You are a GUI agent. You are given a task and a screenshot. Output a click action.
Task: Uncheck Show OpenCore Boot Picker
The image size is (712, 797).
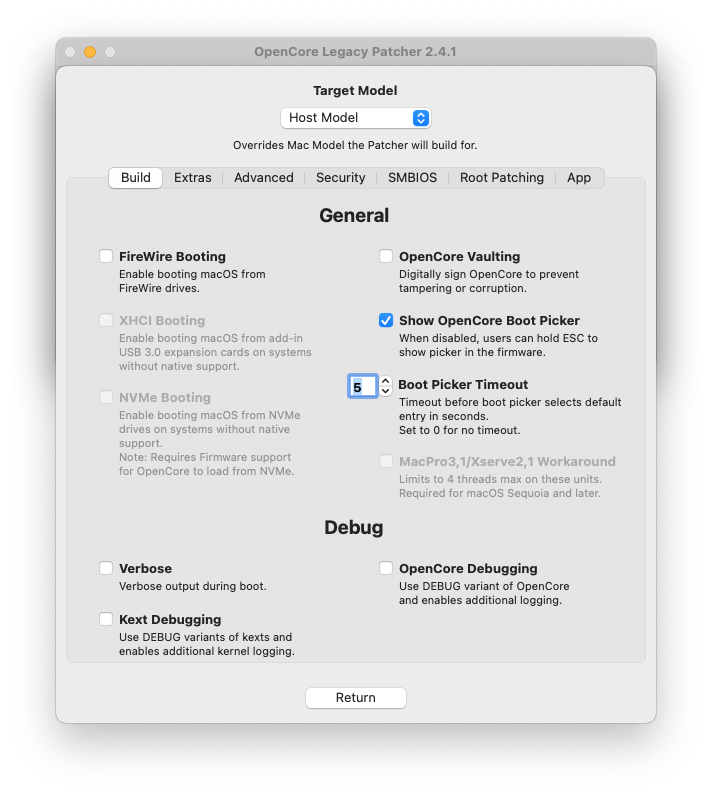[386, 321]
